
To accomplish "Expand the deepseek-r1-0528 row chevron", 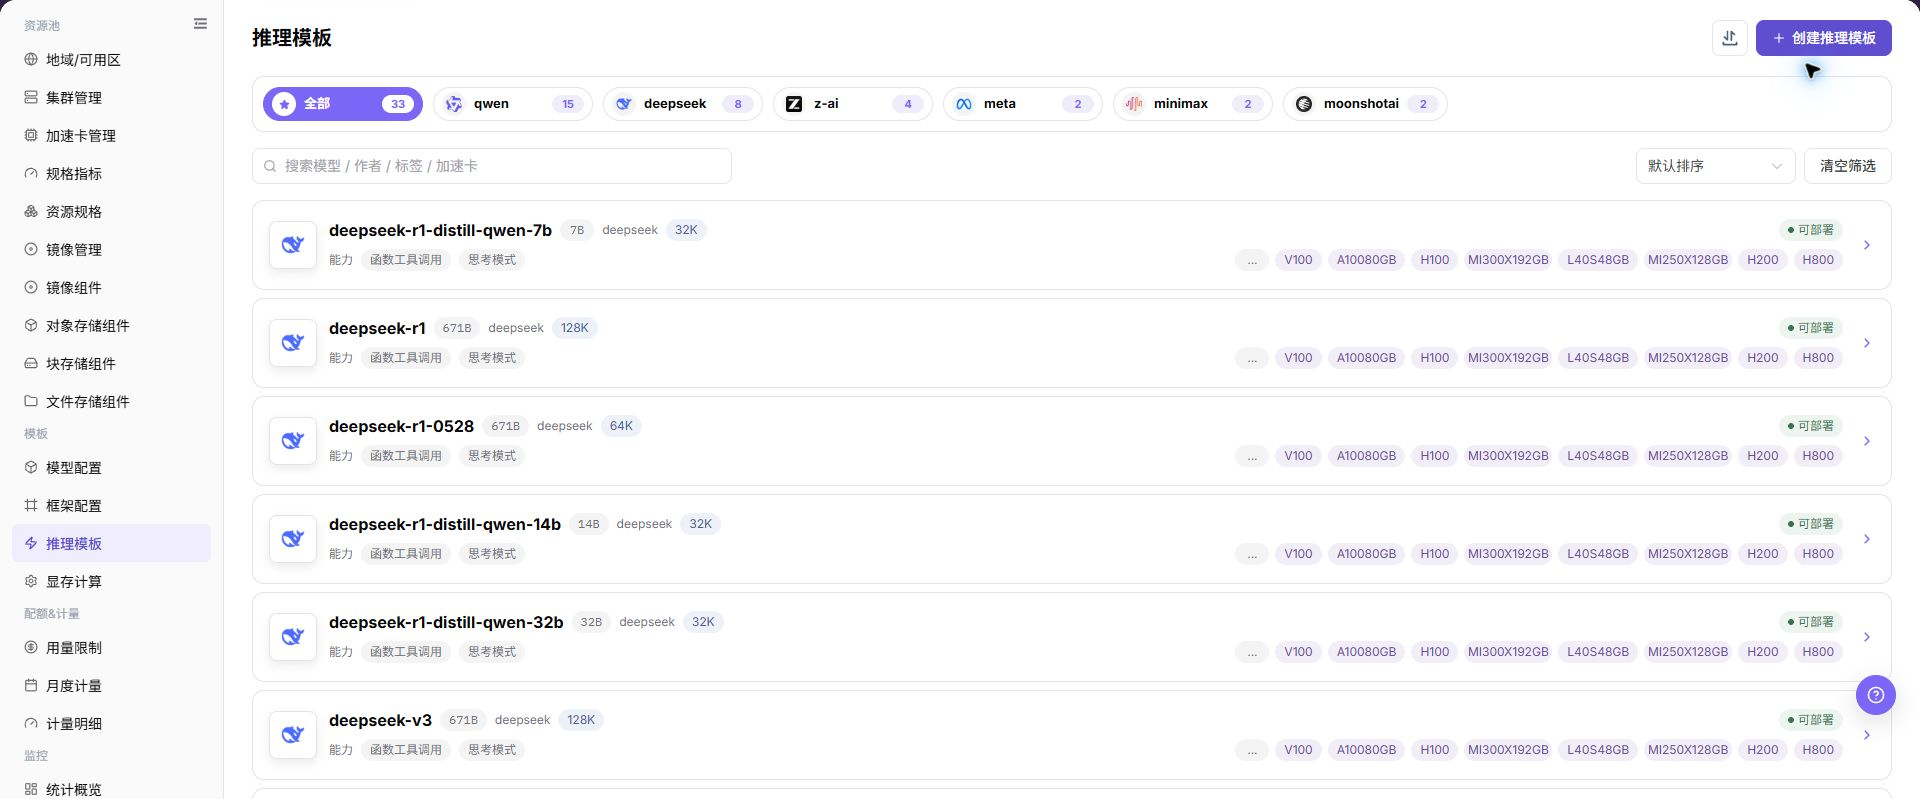I will (1866, 441).
